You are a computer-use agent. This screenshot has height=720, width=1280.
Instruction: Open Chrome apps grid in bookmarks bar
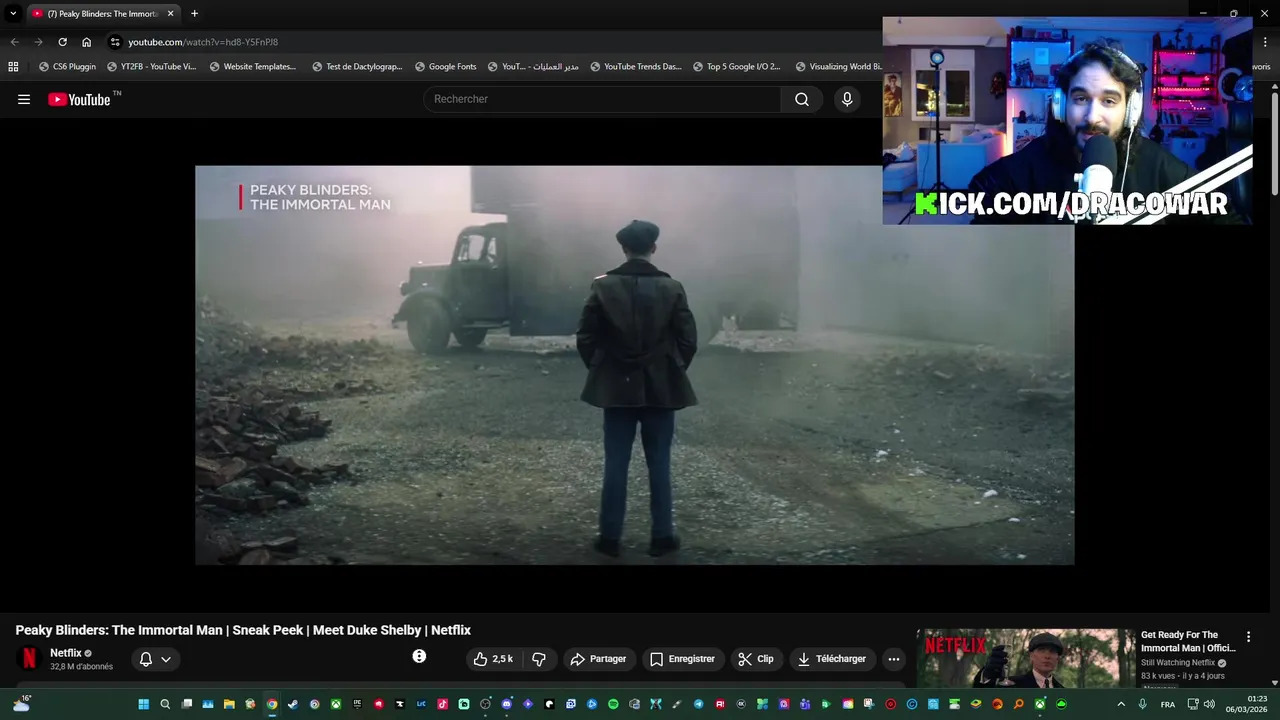coord(13,67)
